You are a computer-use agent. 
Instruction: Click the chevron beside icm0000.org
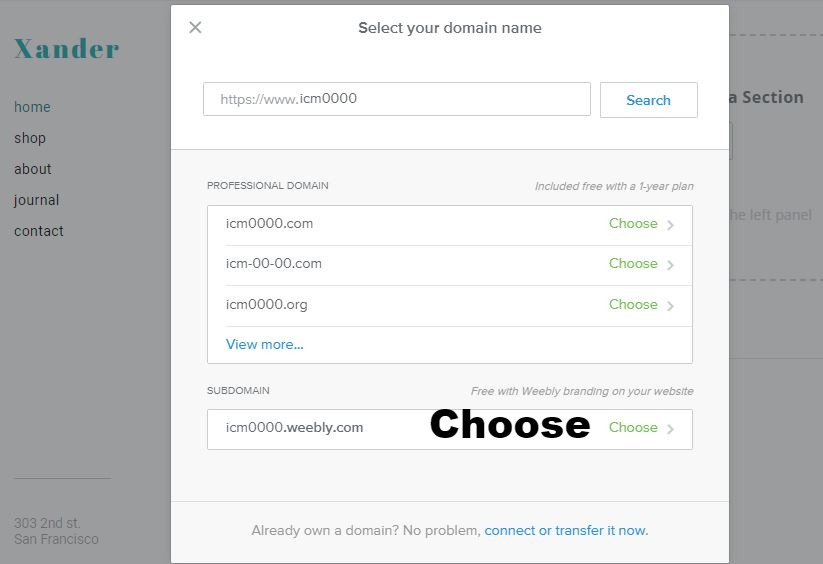coord(670,306)
